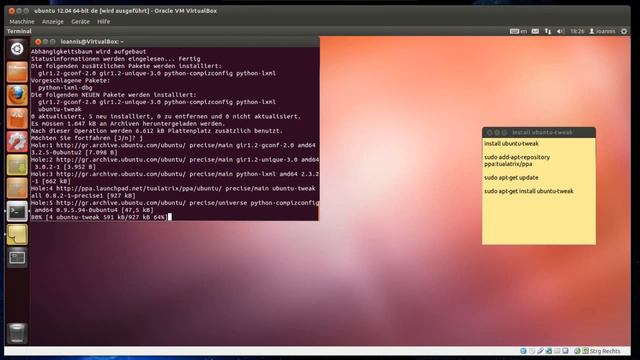Click terminal line 'Es müssen 1.647 kB an Archiven'
Viewport: 640px width, 360px height.
click(x=128, y=124)
